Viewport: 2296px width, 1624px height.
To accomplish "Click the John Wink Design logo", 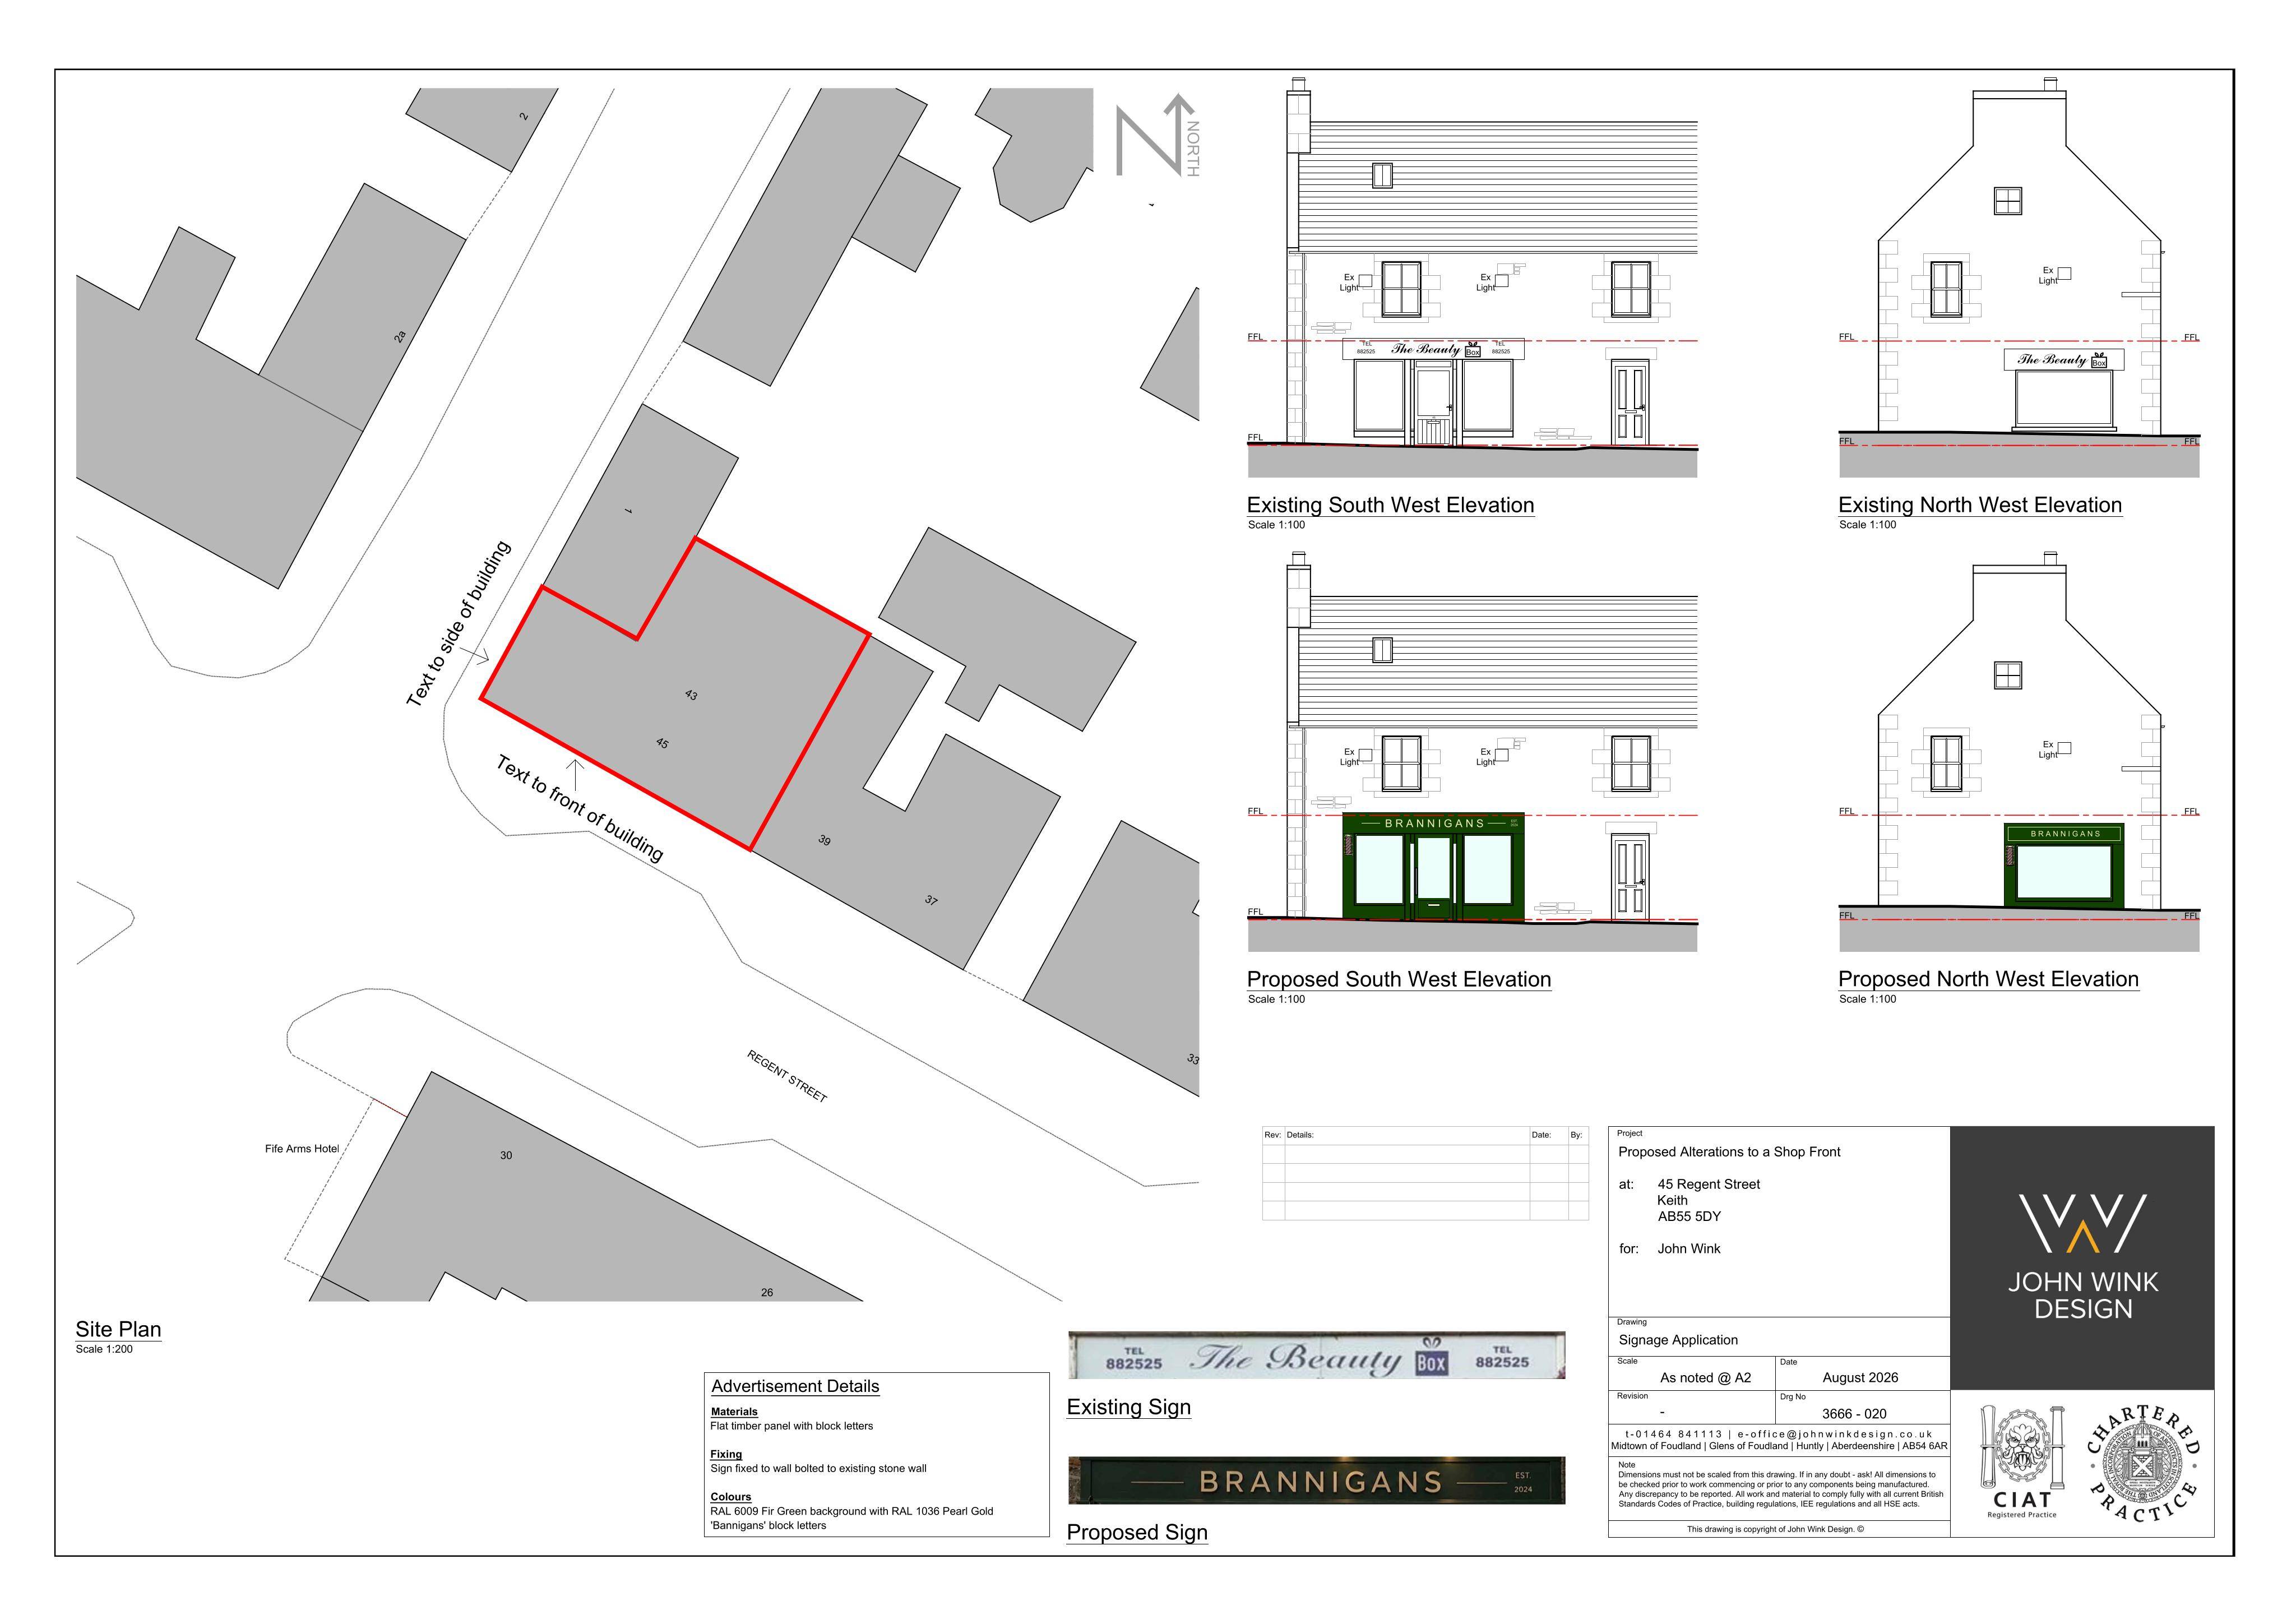I will click(2082, 1257).
